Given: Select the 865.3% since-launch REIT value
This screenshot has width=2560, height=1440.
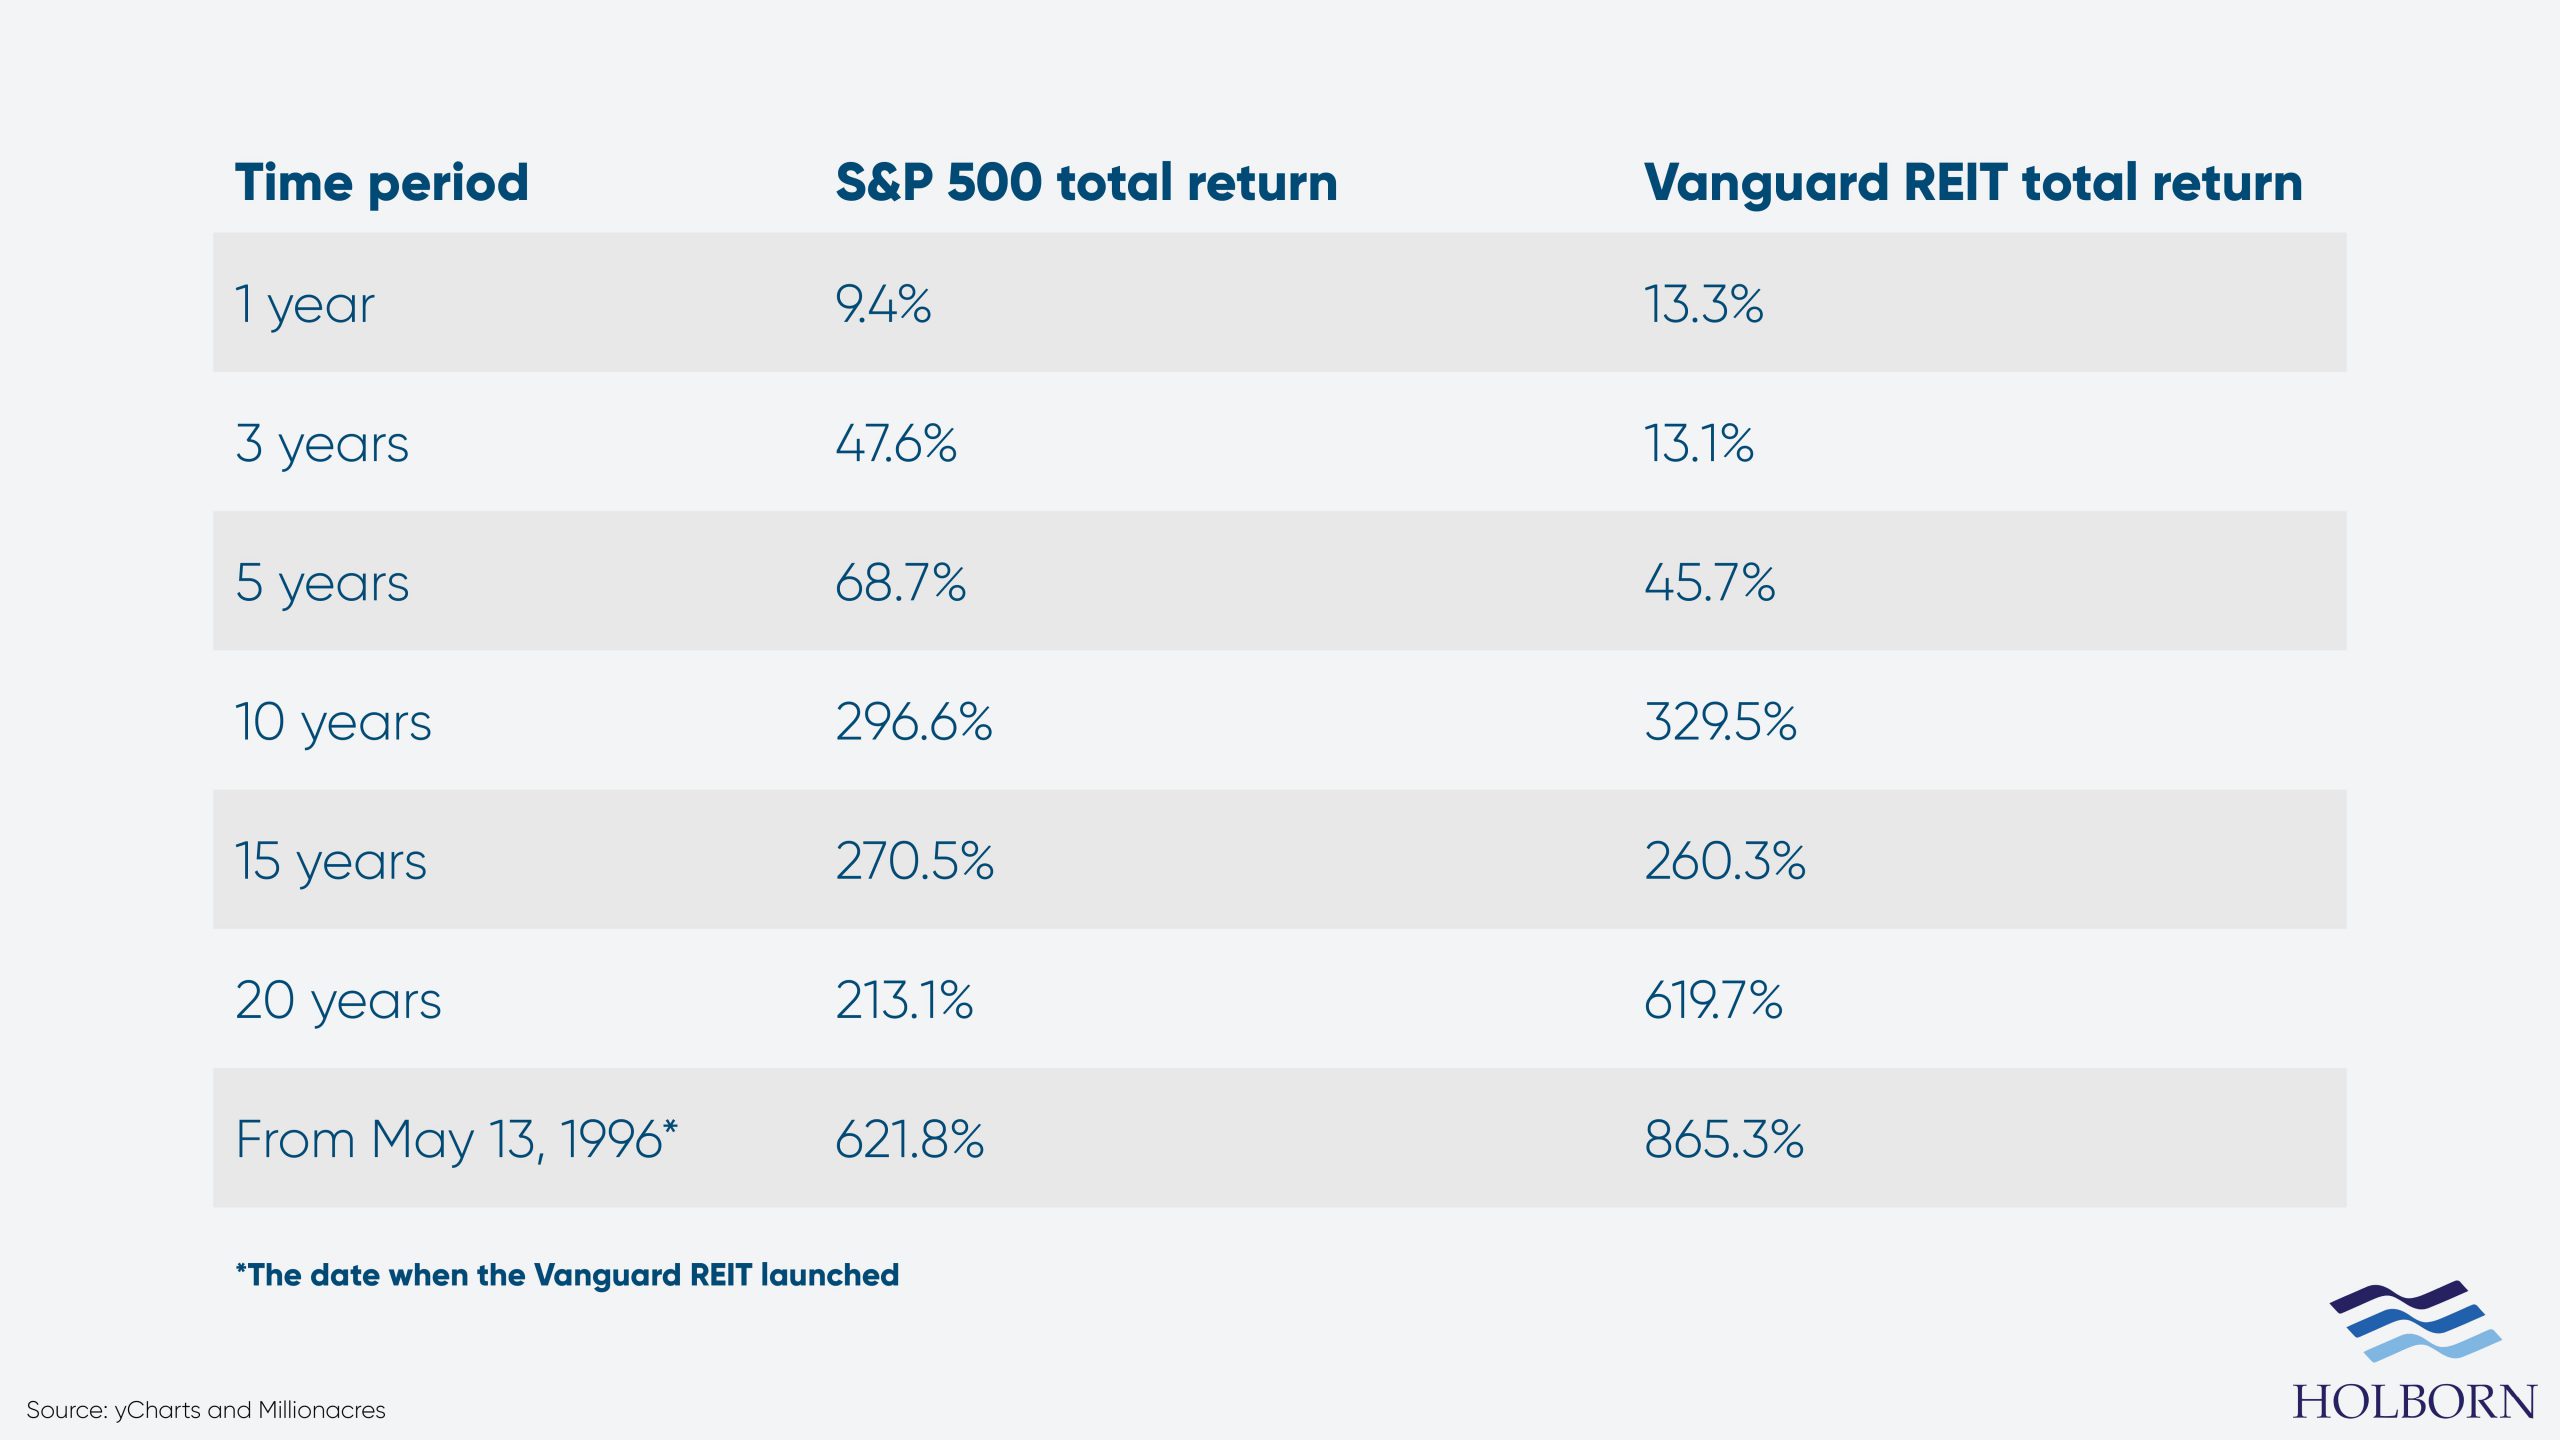Looking at the screenshot, I should (x=1724, y=1138).
